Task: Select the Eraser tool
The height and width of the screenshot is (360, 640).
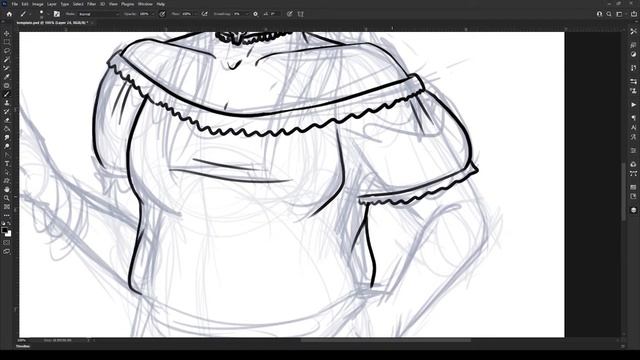Action: pyautogui.click(x=7, y=120)
